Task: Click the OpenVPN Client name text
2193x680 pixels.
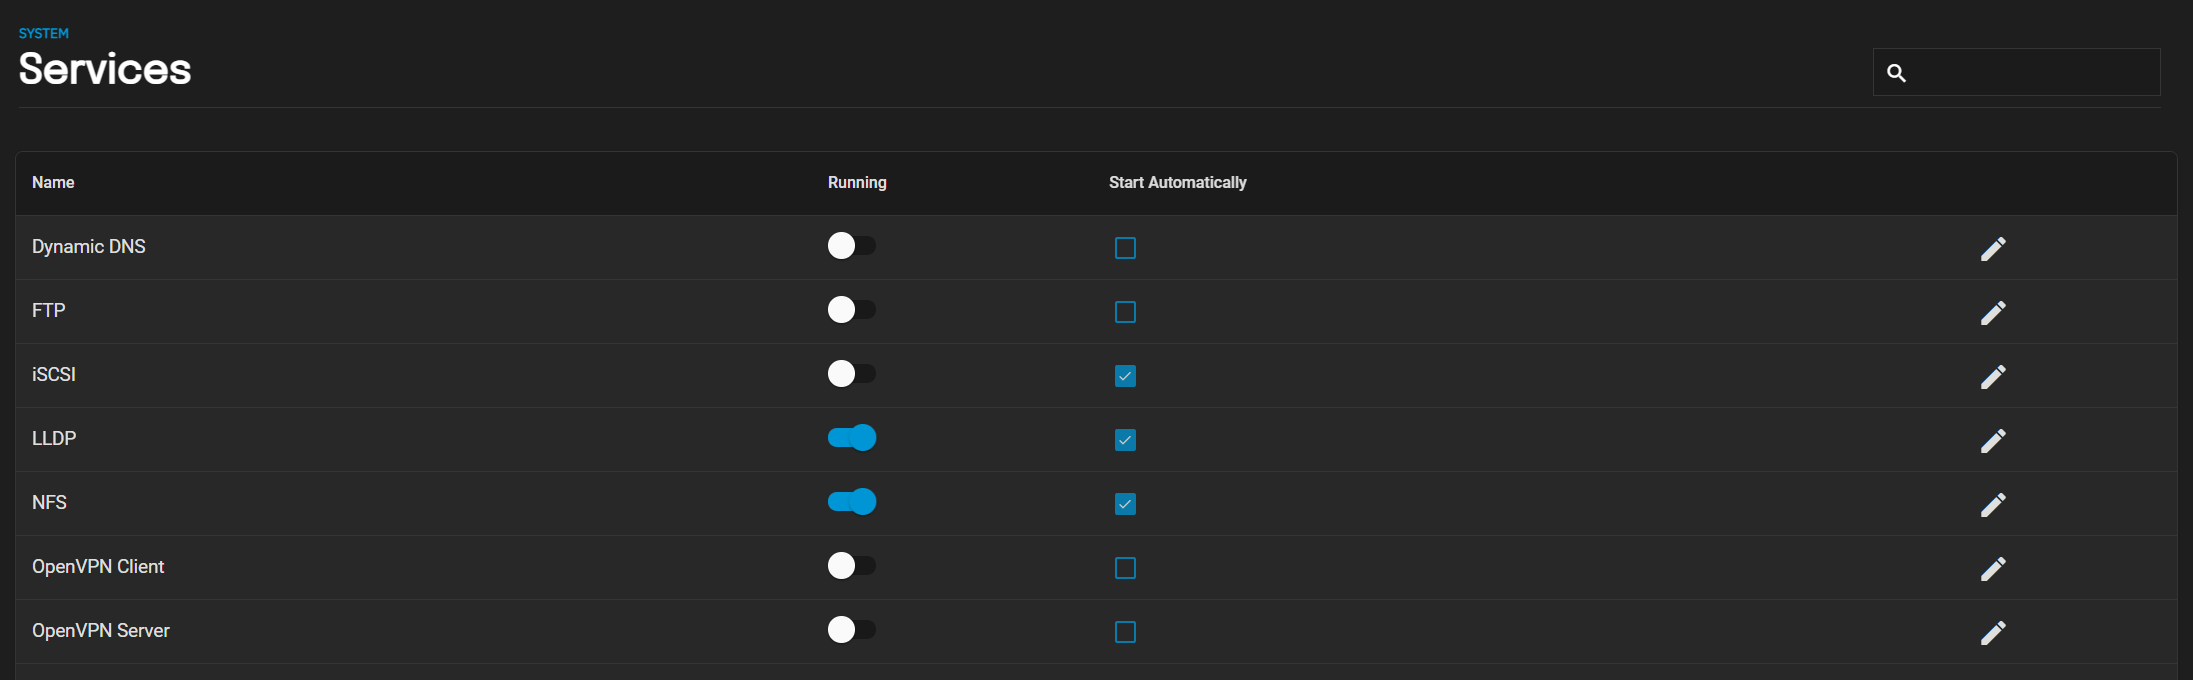Action: click(98, 566)
